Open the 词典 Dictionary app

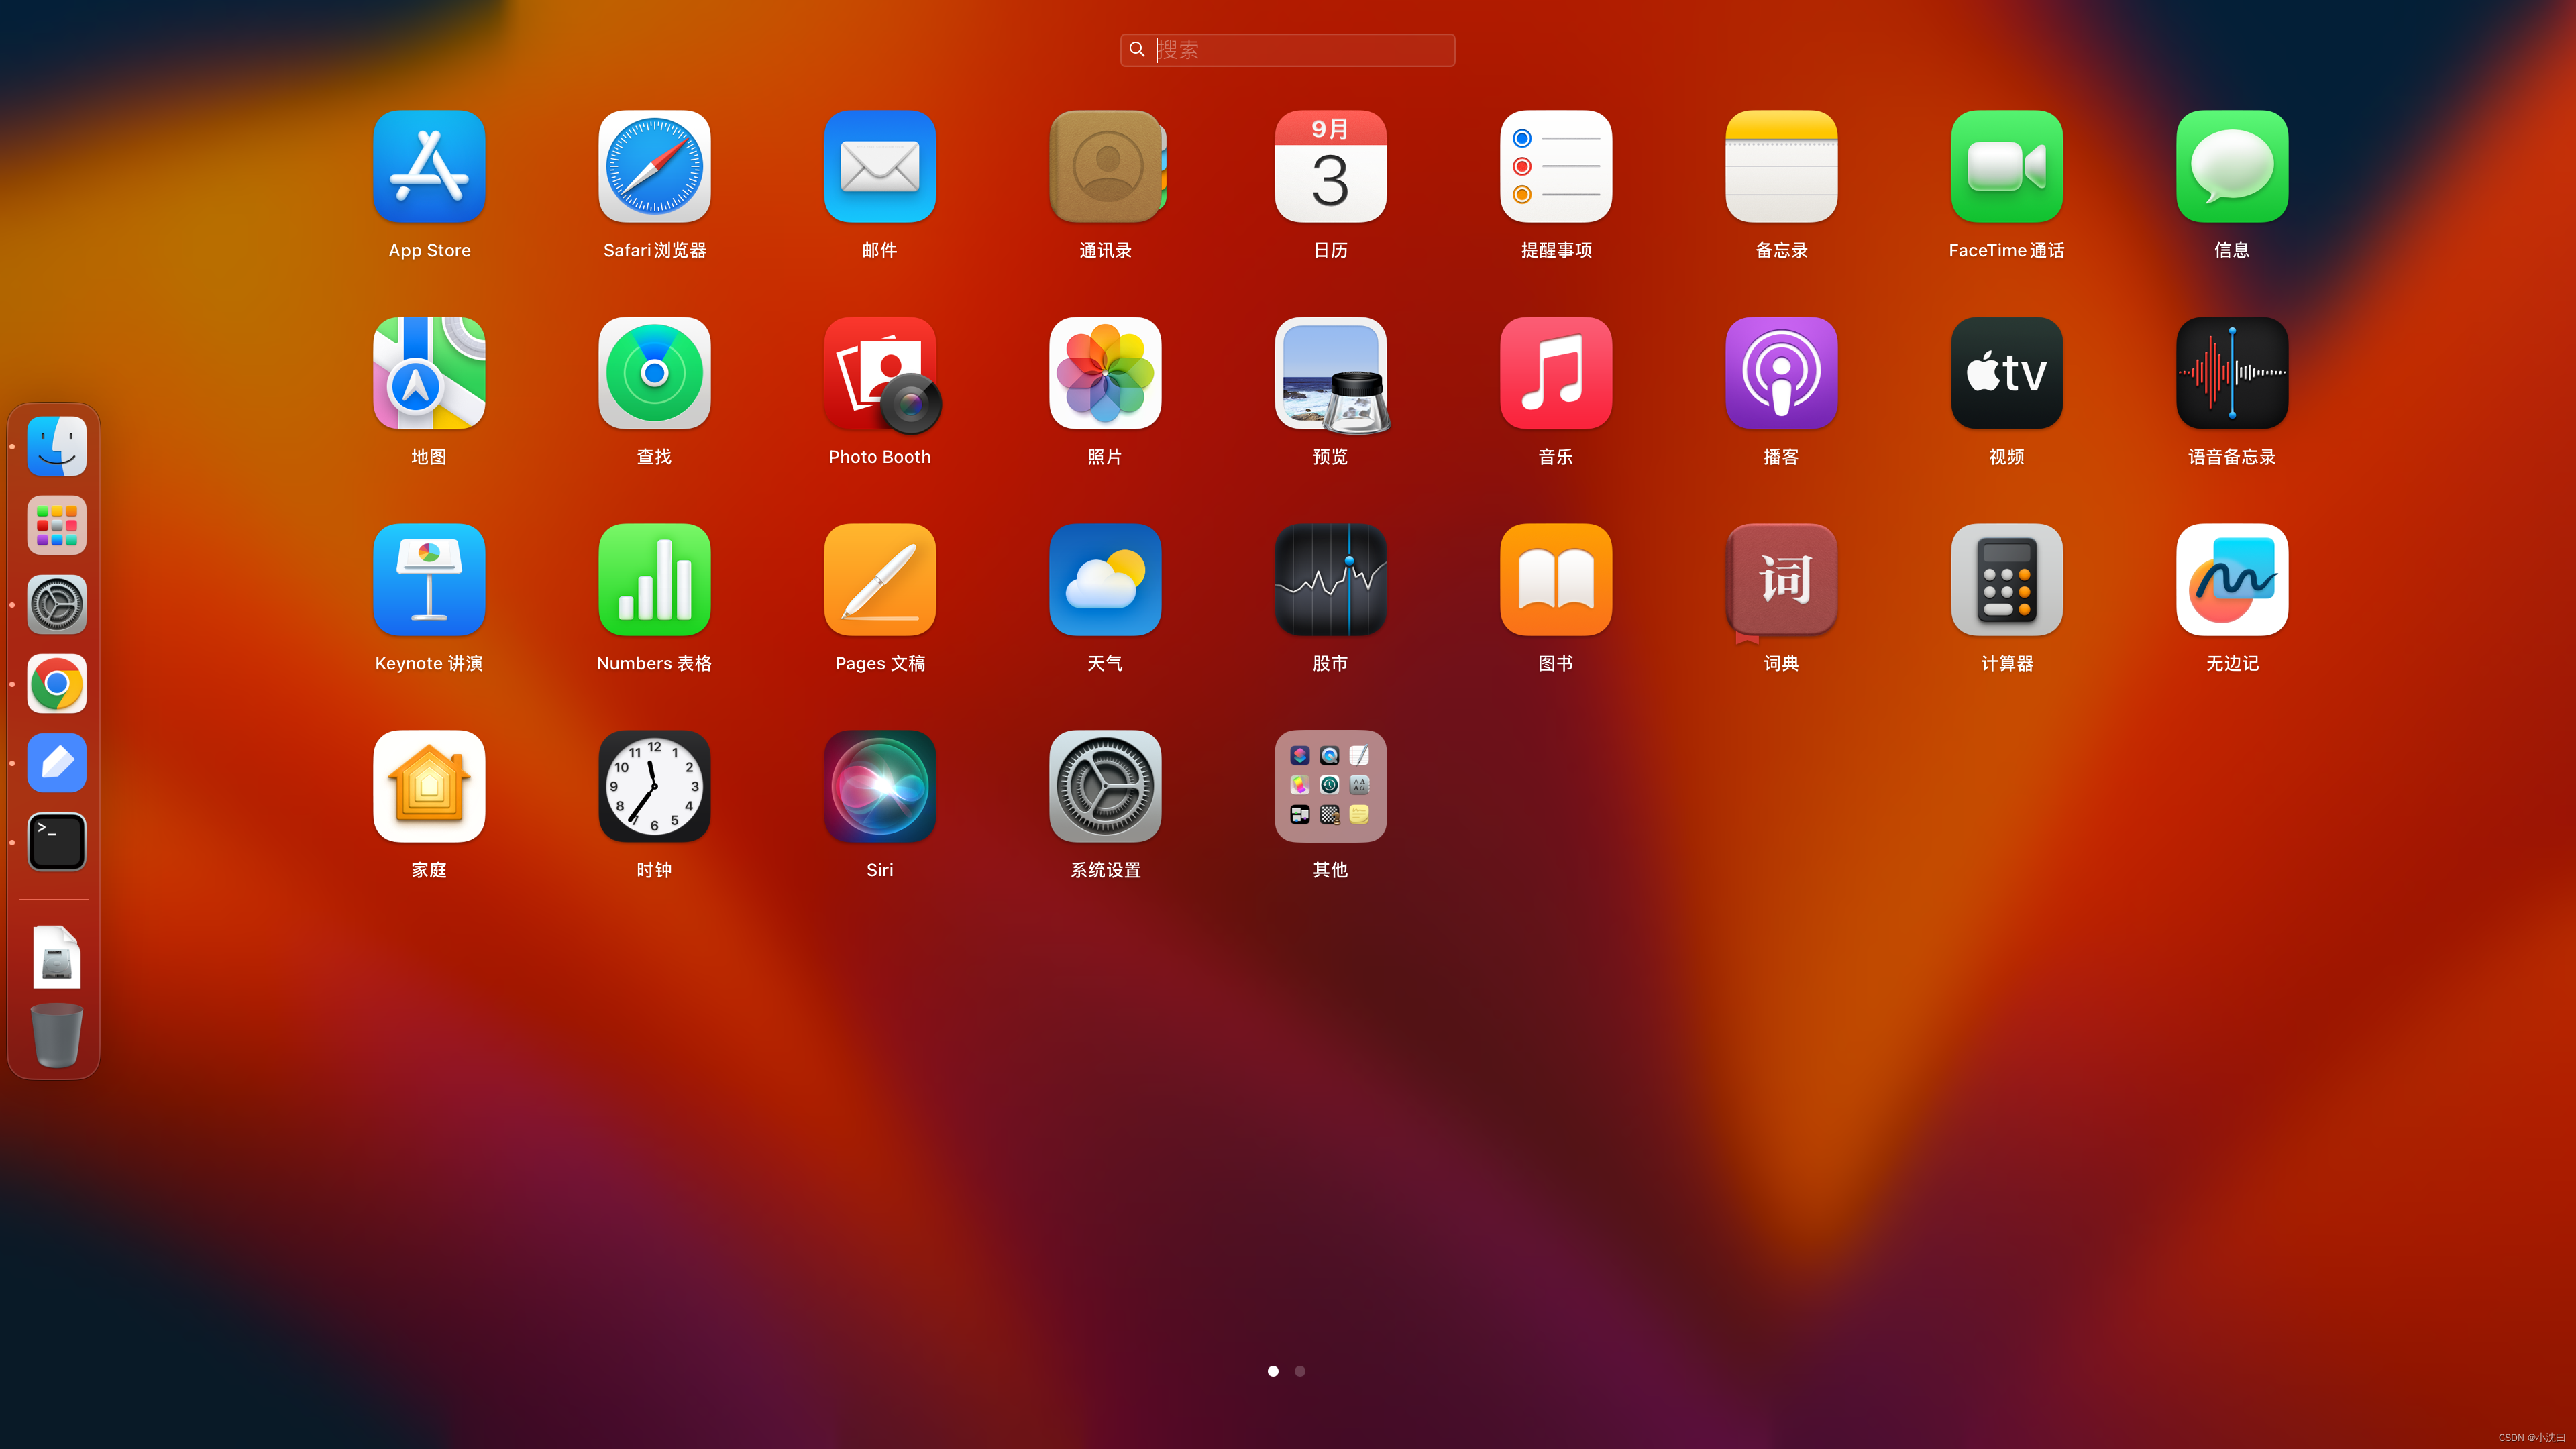pos(1781,580)
